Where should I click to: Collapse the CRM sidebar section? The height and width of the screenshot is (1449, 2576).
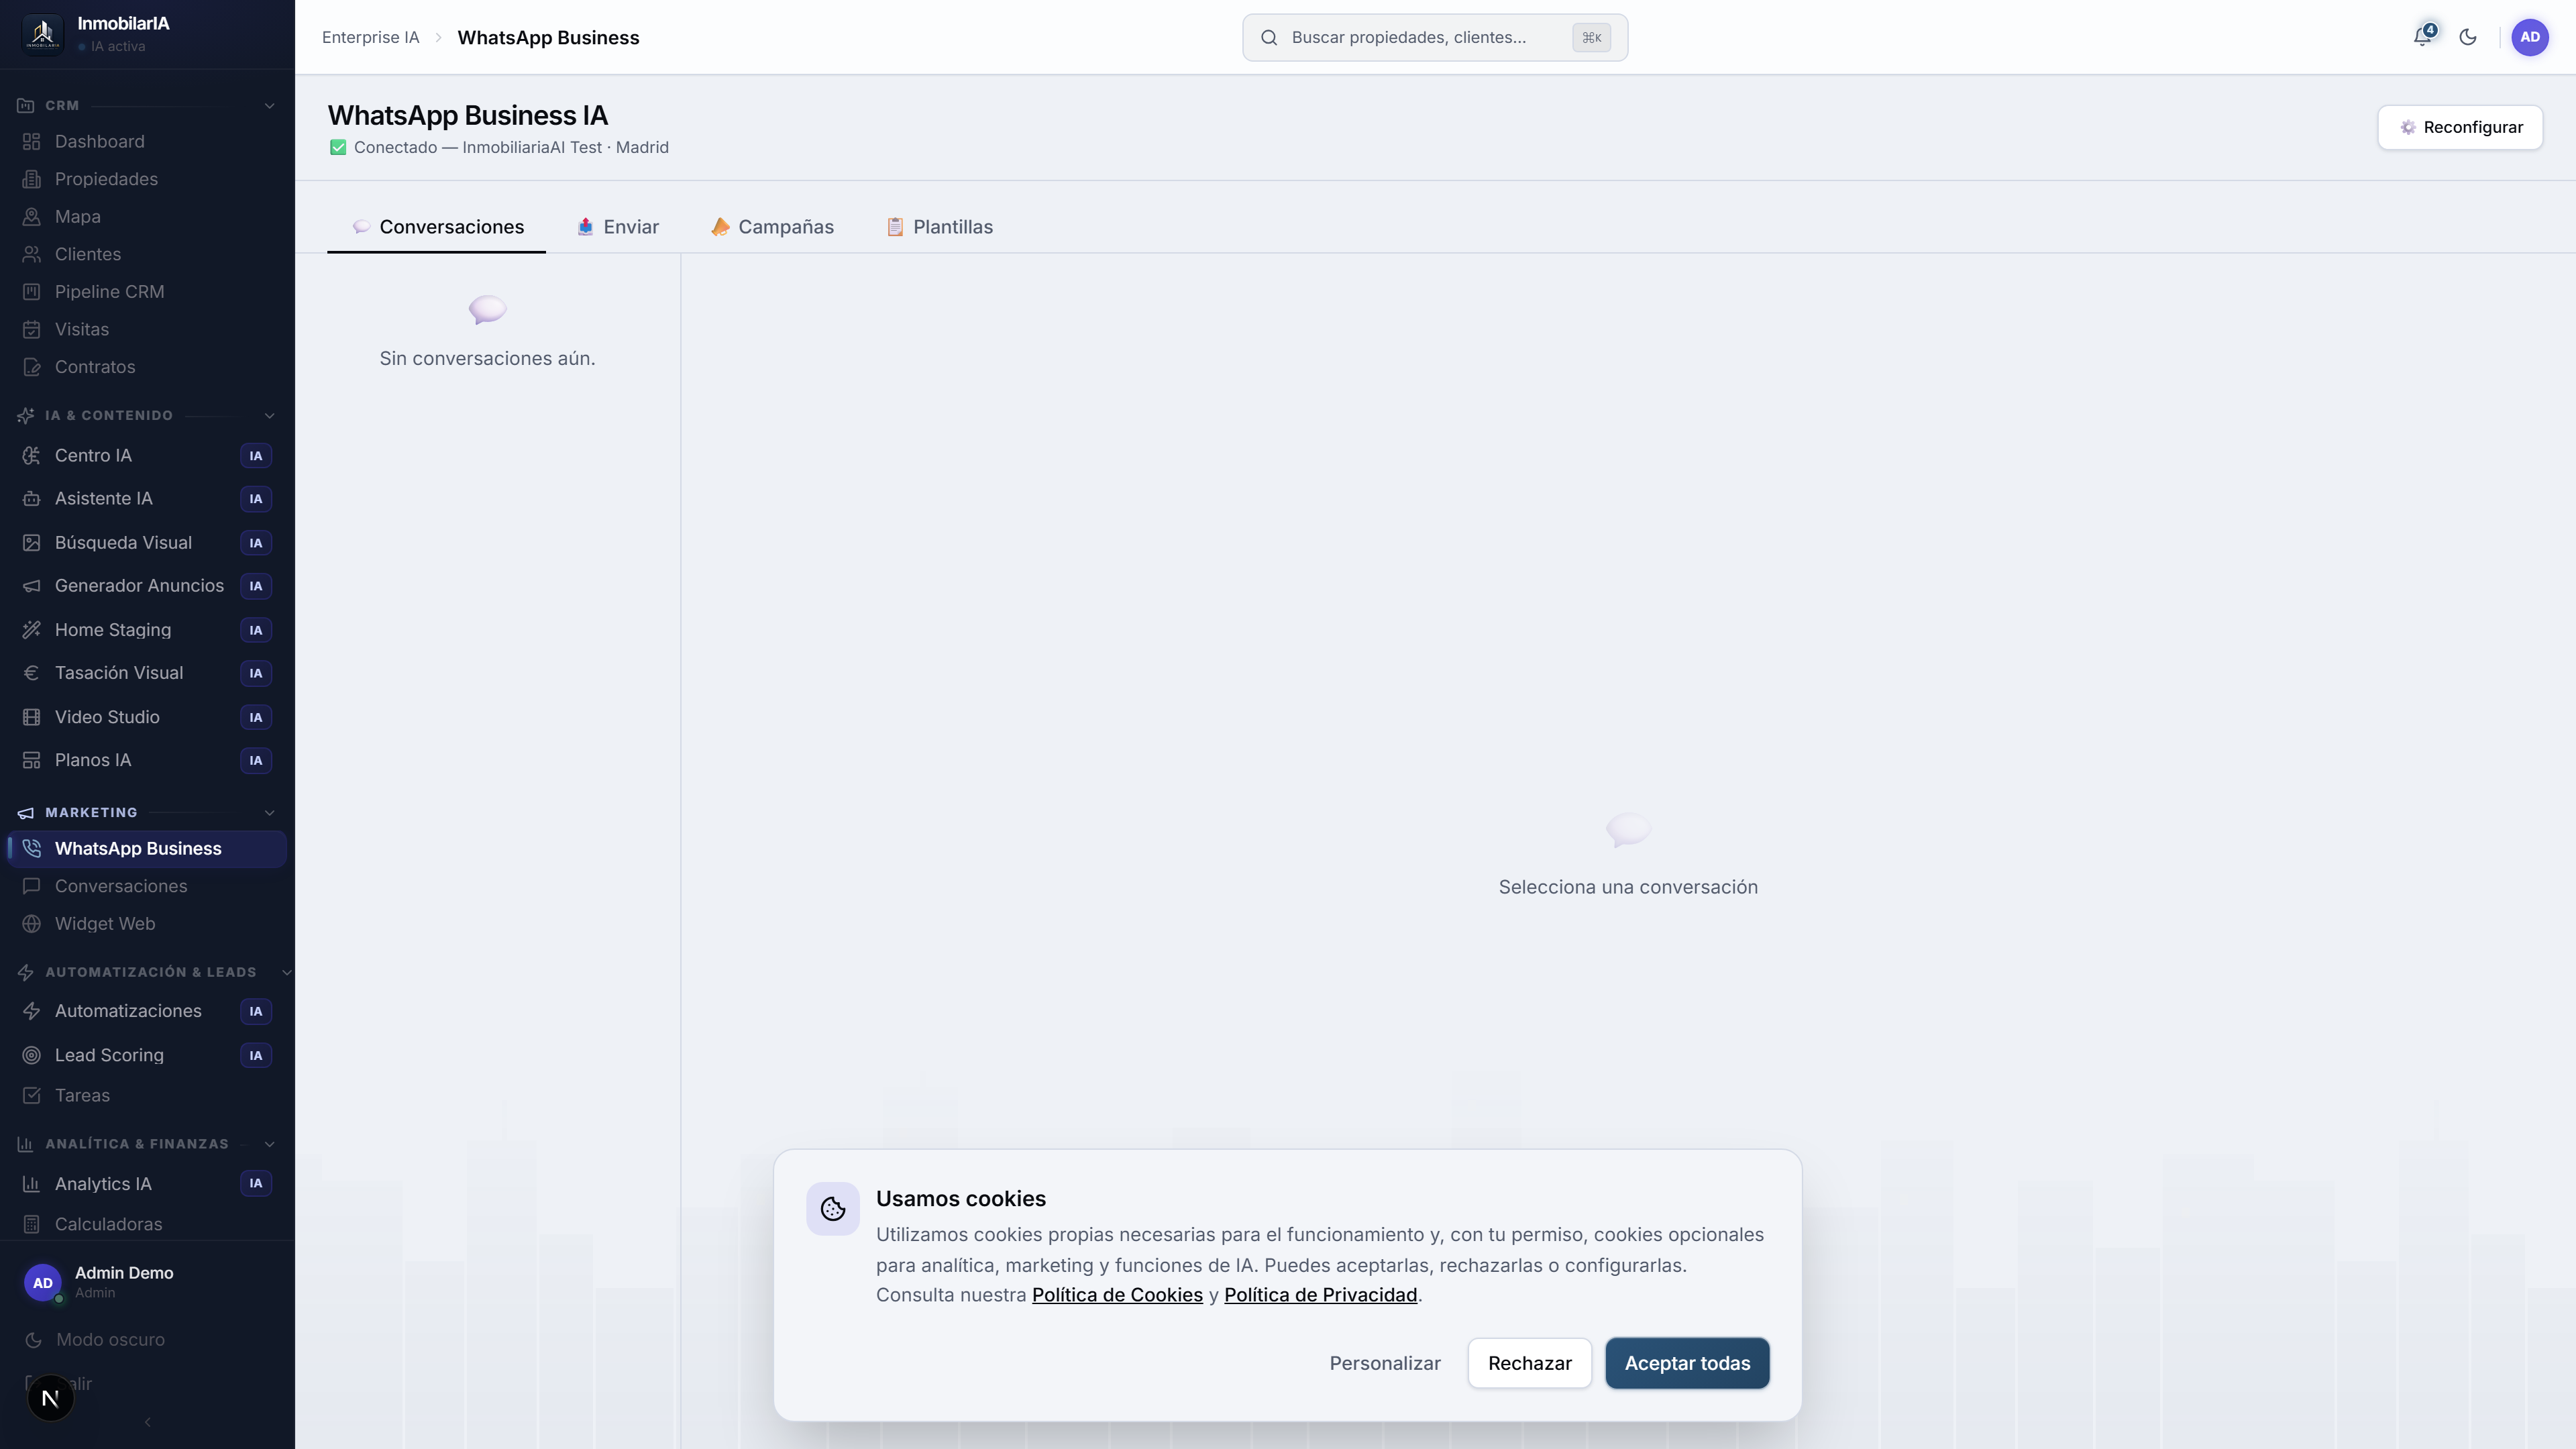point(268,105)
